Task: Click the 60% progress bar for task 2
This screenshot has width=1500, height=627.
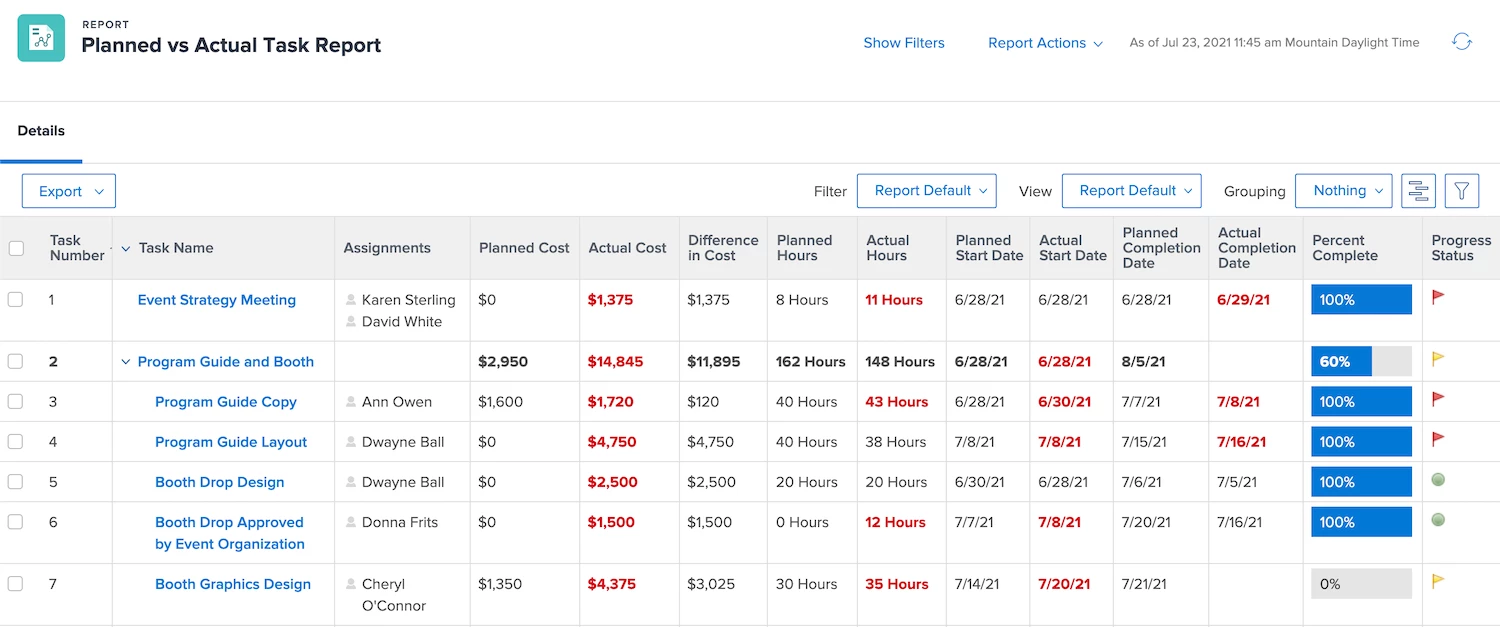Action: click(x=1361, y=362)
